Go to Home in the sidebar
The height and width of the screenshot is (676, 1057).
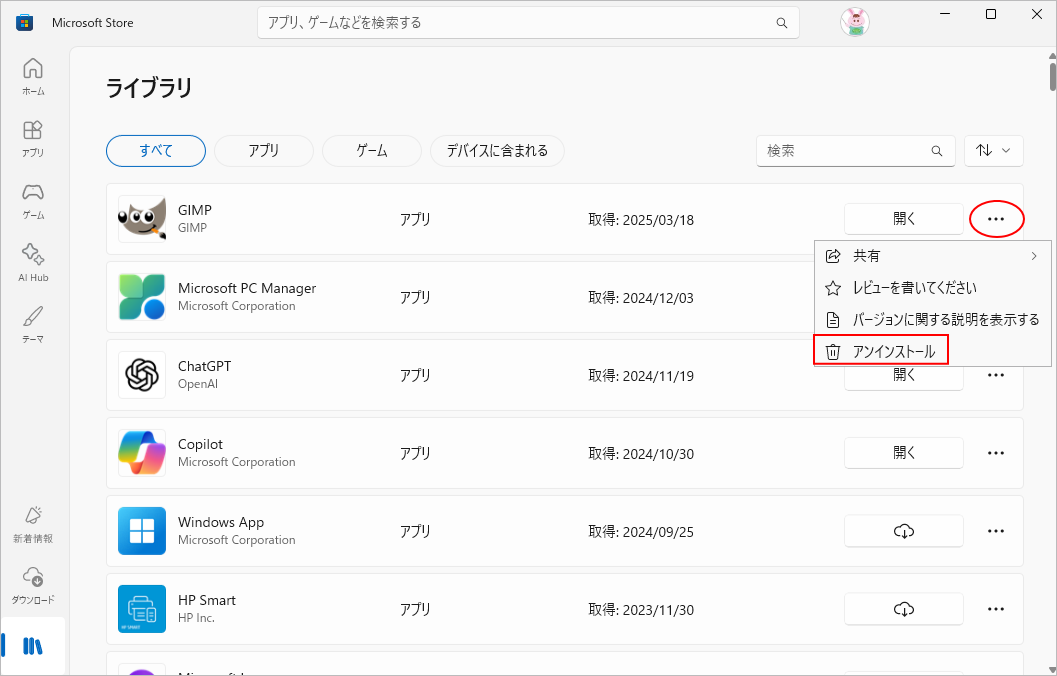33,76
